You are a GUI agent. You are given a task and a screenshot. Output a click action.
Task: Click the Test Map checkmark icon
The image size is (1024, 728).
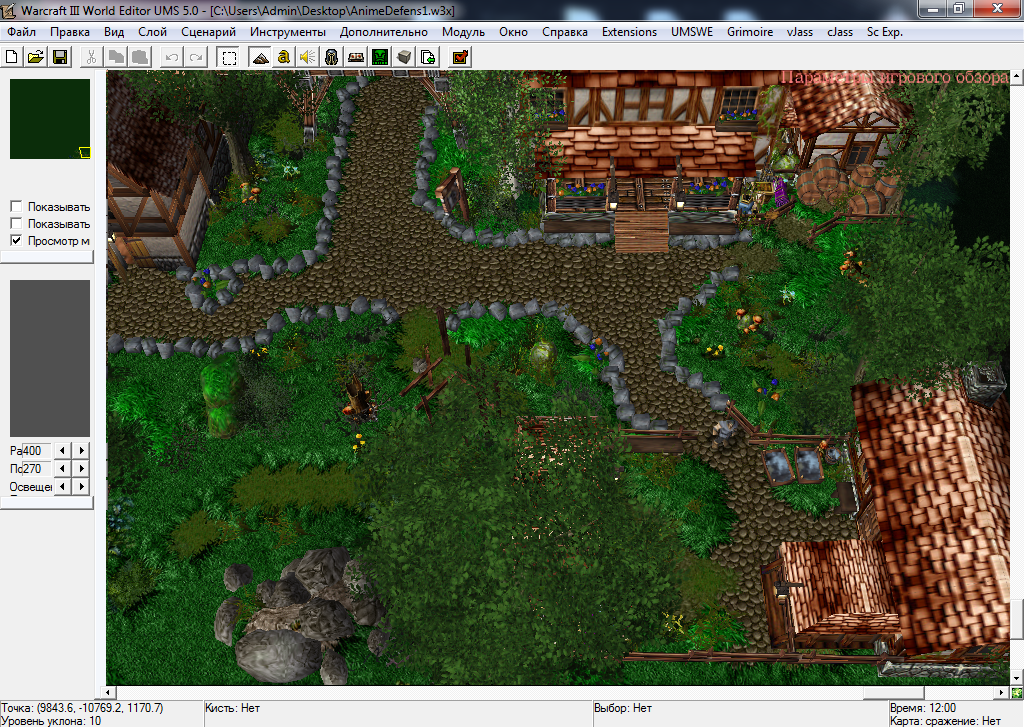click(x=460, y=57)
